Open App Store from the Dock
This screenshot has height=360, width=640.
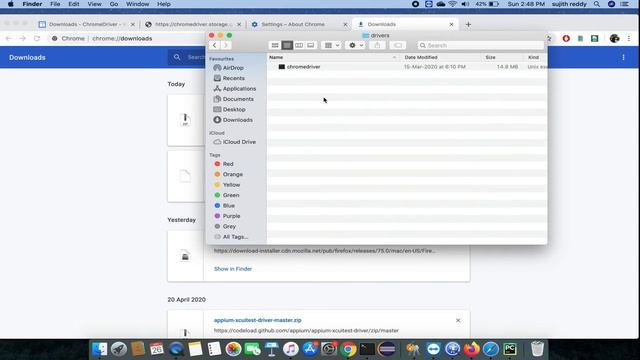[x=310, y=349]
